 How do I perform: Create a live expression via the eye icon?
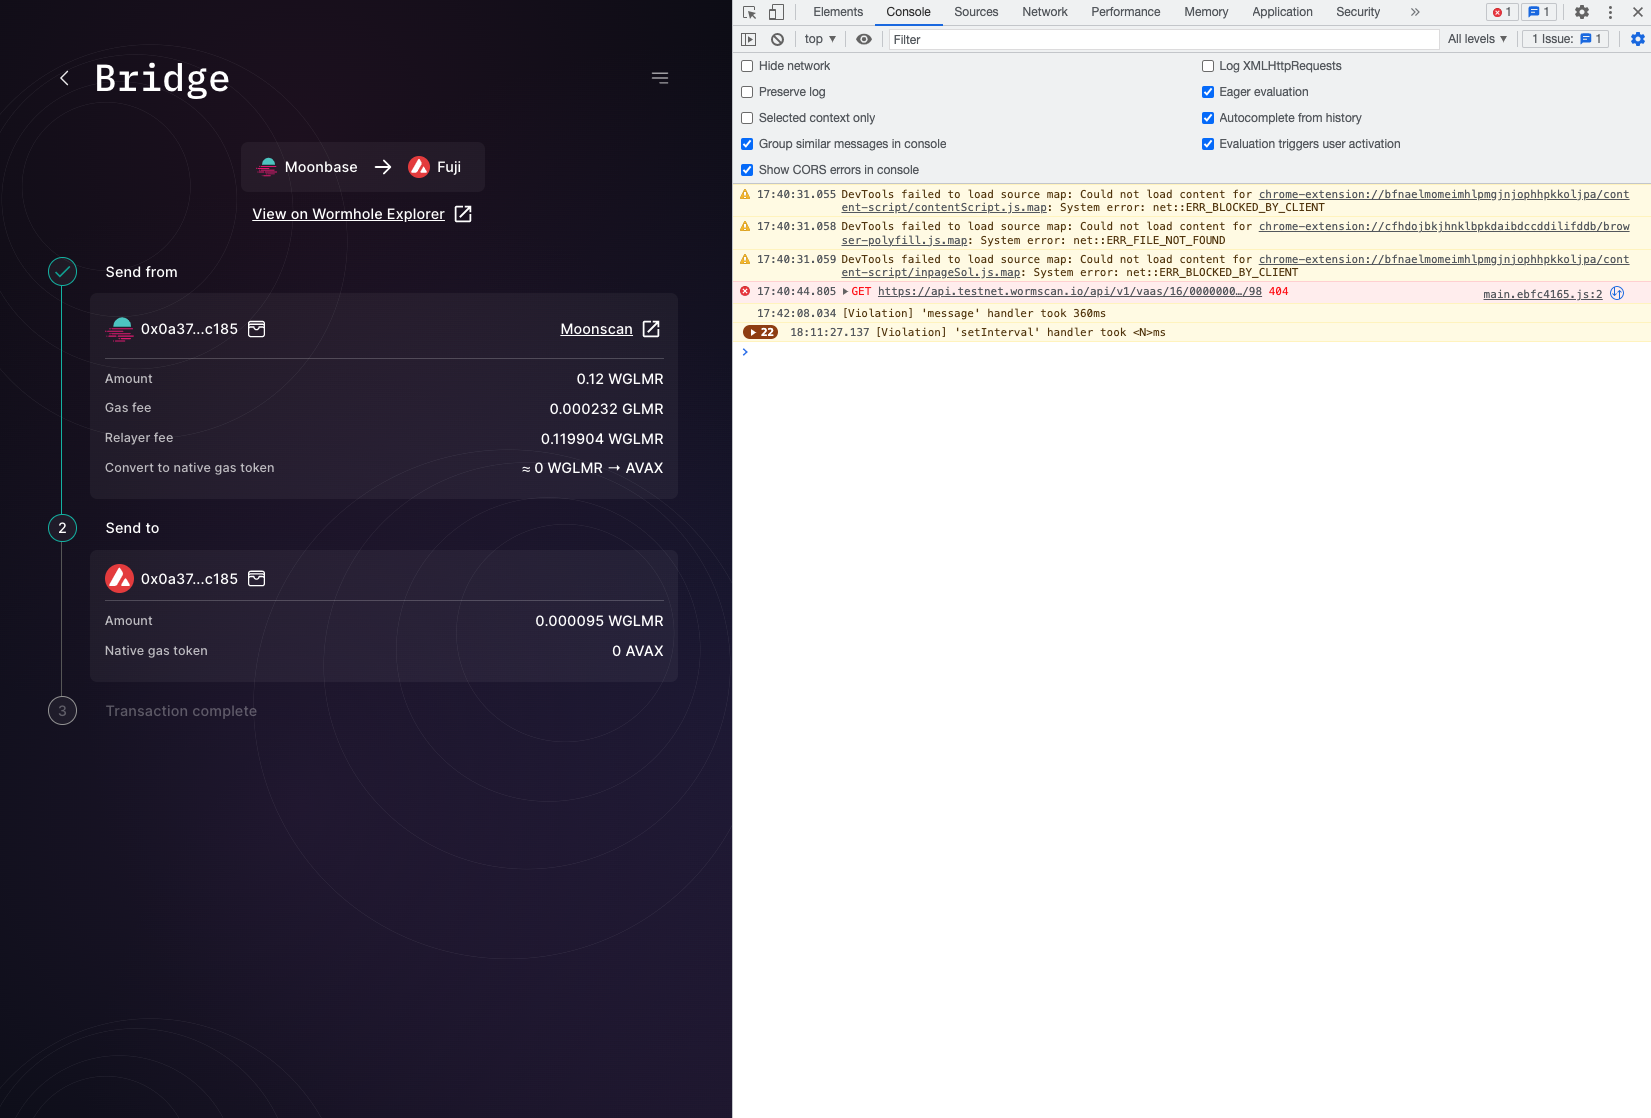[x=863, y=39]
